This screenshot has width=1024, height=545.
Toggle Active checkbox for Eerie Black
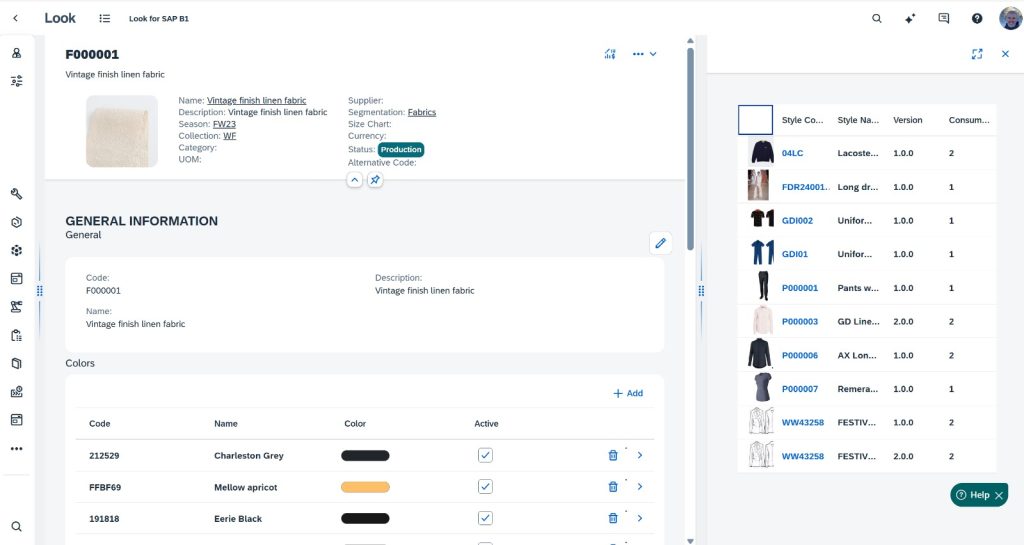click(x=485, y=518)
